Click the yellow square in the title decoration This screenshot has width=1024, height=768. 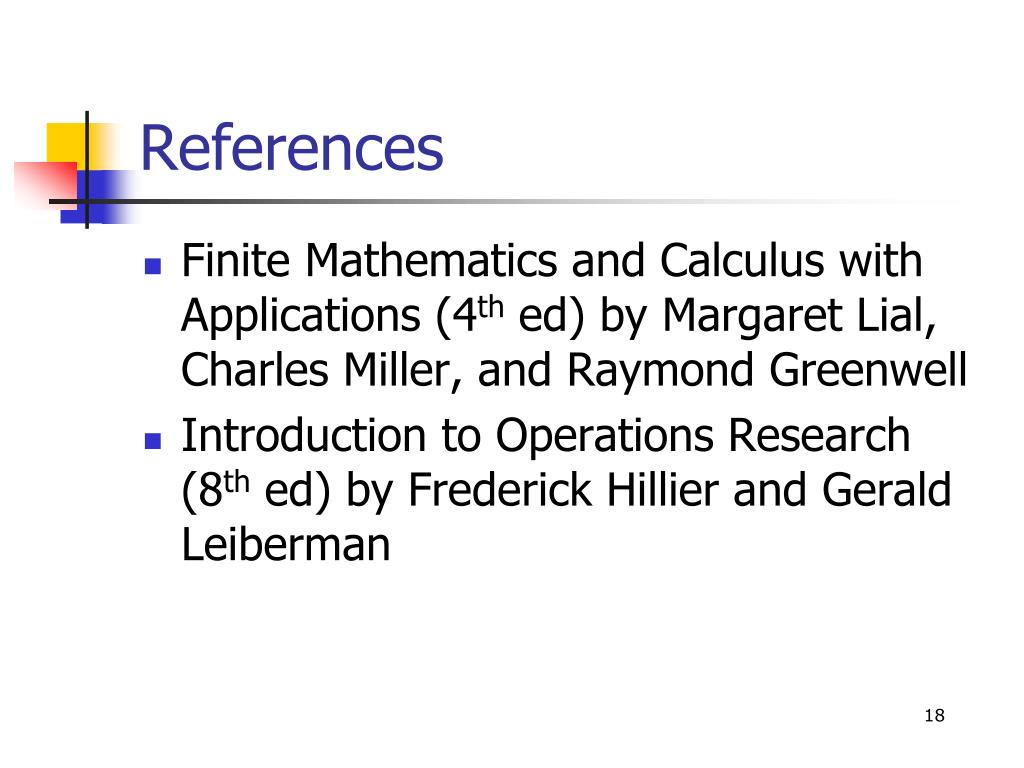pos(67,145)
